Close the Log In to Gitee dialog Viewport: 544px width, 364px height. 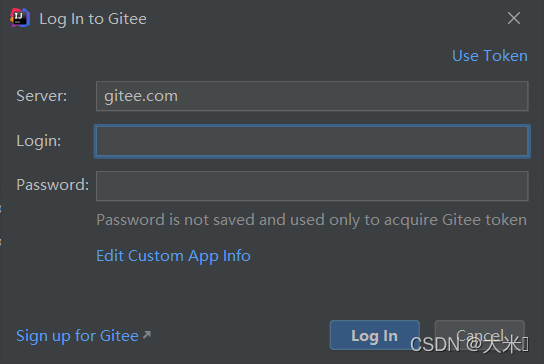[x=513, y=18]
